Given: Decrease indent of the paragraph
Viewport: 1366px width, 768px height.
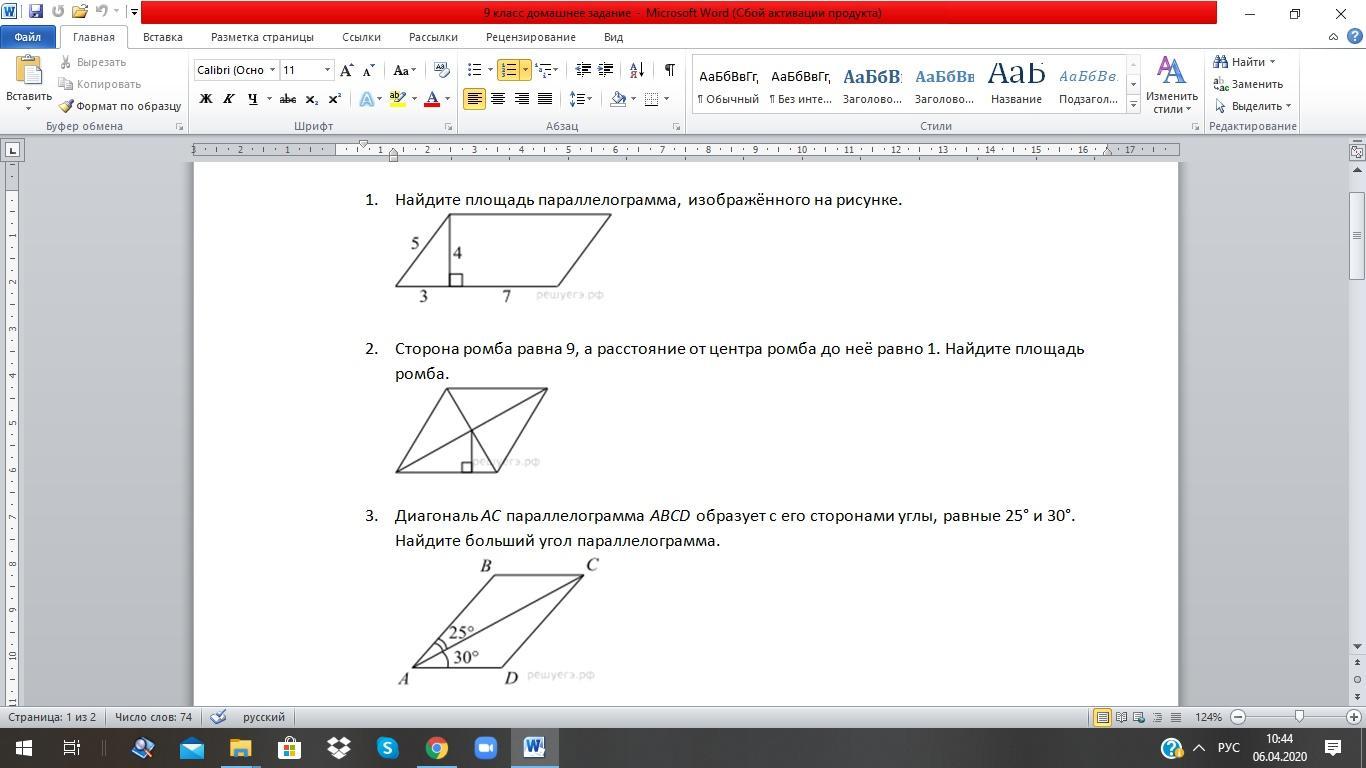Looking at the screenshot, I should 583,70.
